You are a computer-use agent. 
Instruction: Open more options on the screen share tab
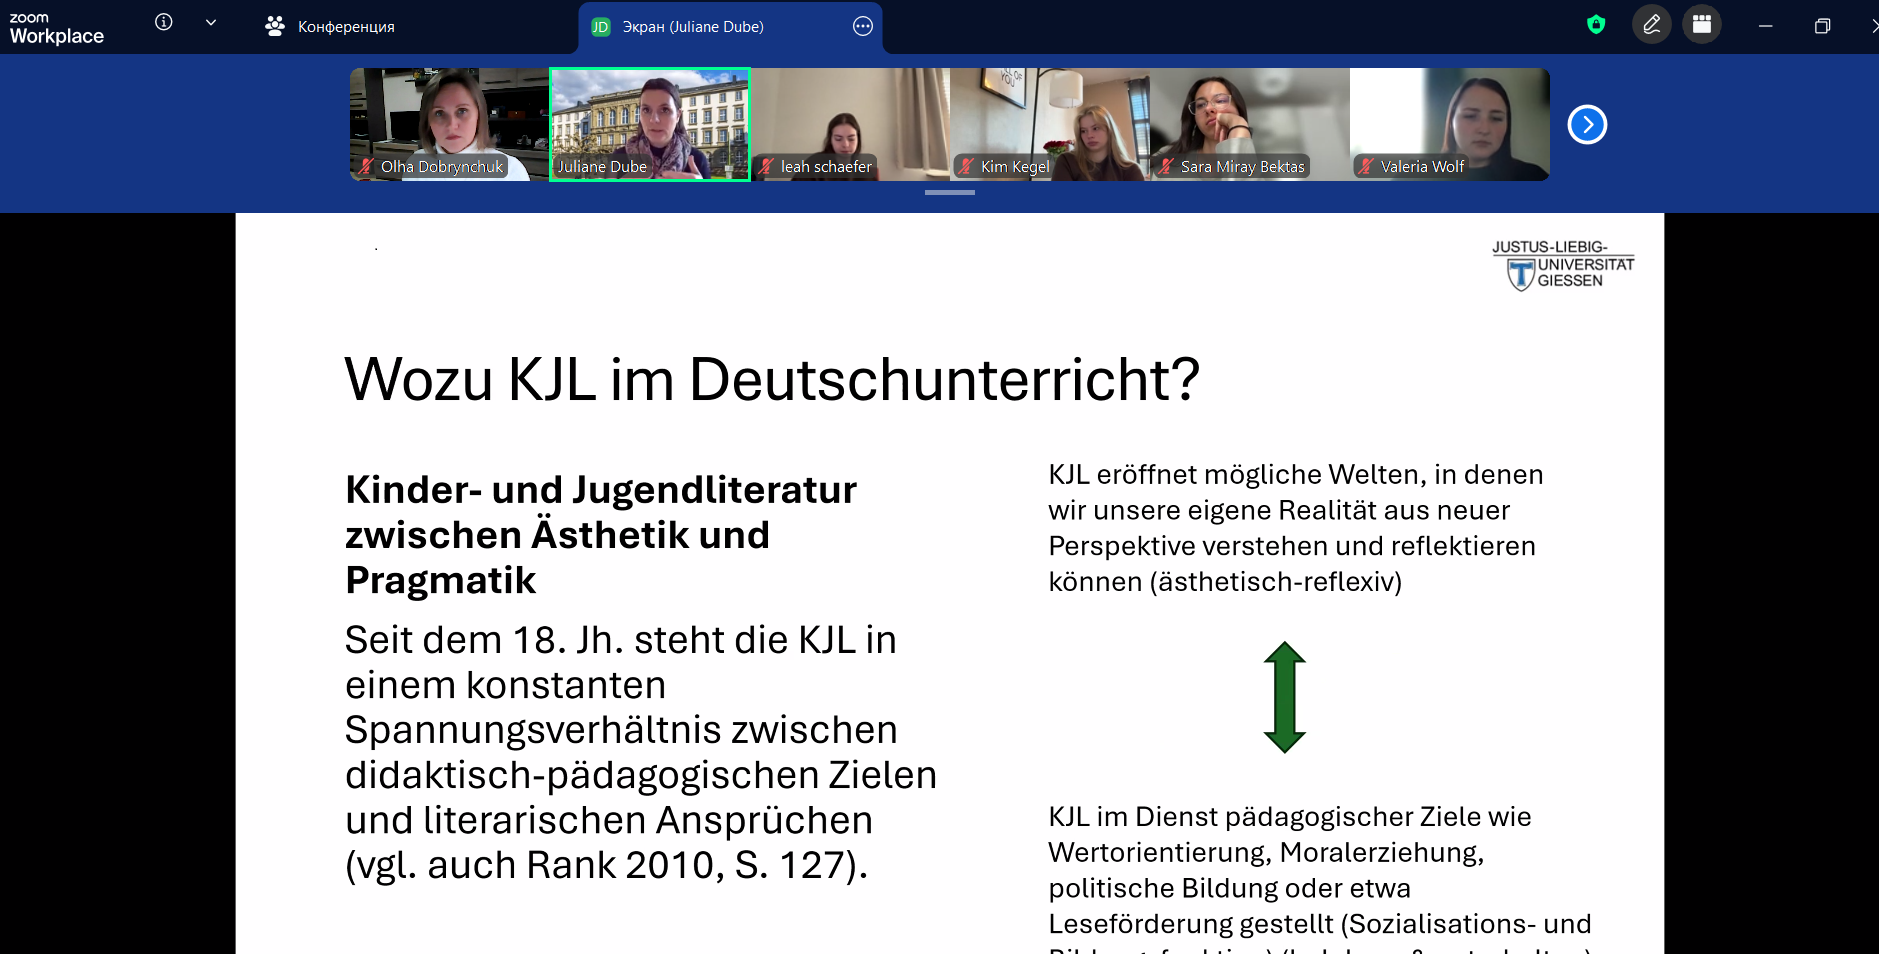click(x=862, y=26)
